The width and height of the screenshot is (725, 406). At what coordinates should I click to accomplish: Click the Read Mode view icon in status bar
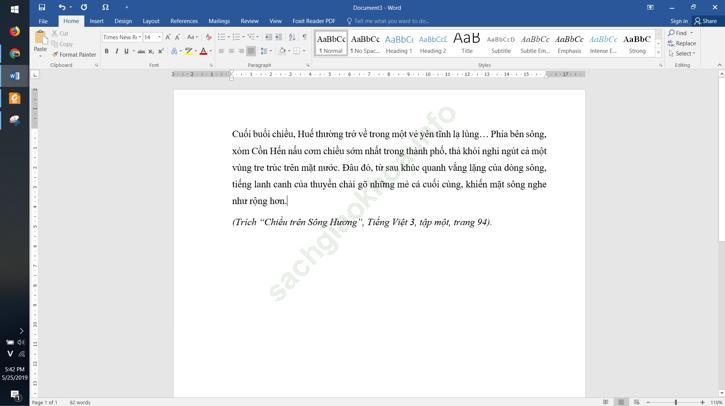(x=605, y=402)
